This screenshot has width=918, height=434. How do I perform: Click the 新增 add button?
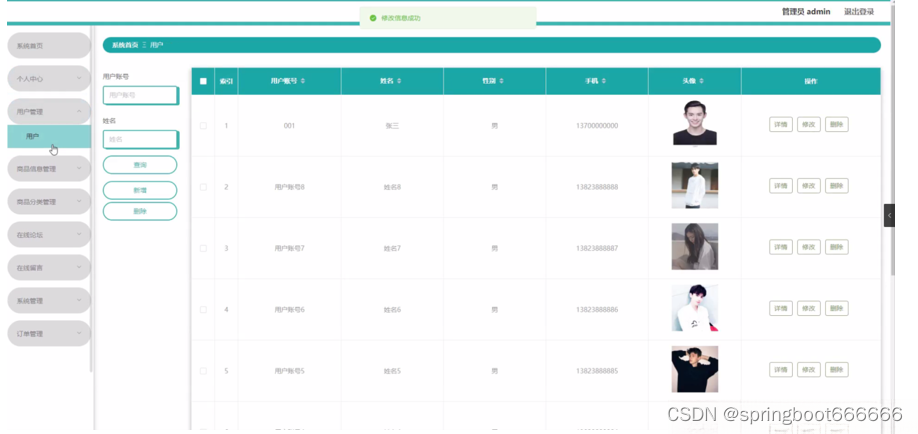(x=140, y=190)
